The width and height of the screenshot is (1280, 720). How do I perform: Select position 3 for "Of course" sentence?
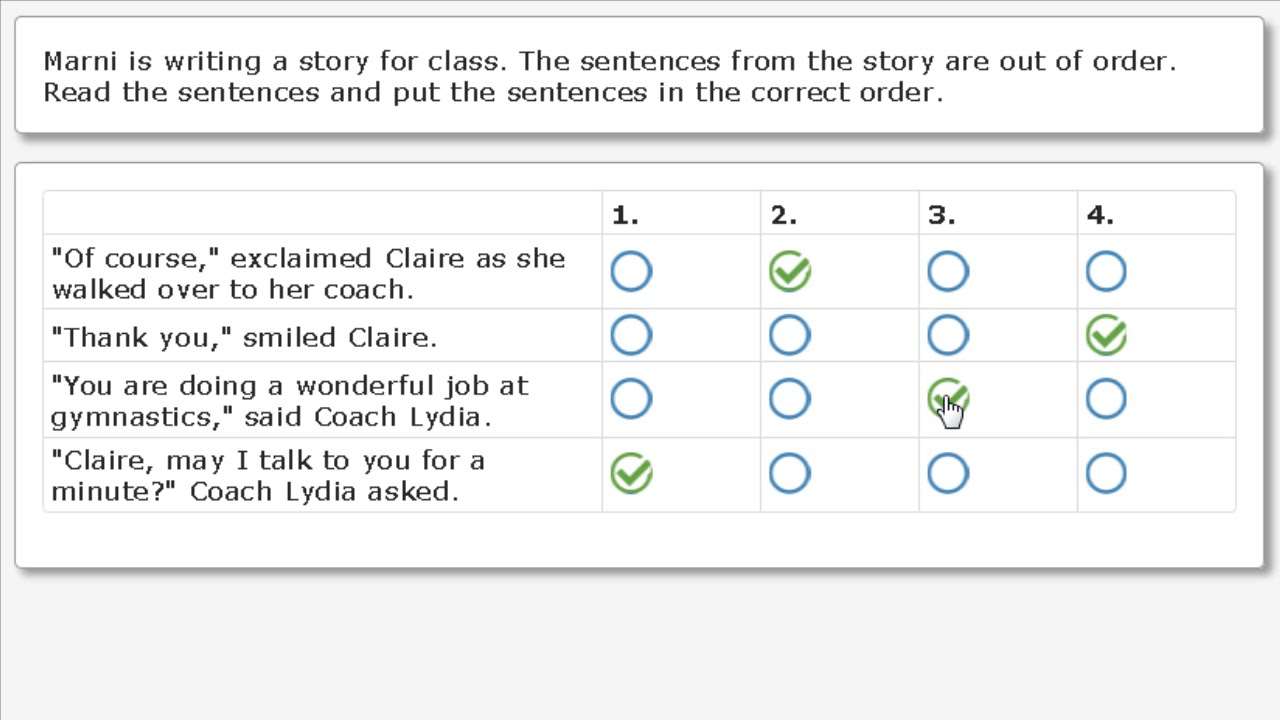click(x=948, y=272)
